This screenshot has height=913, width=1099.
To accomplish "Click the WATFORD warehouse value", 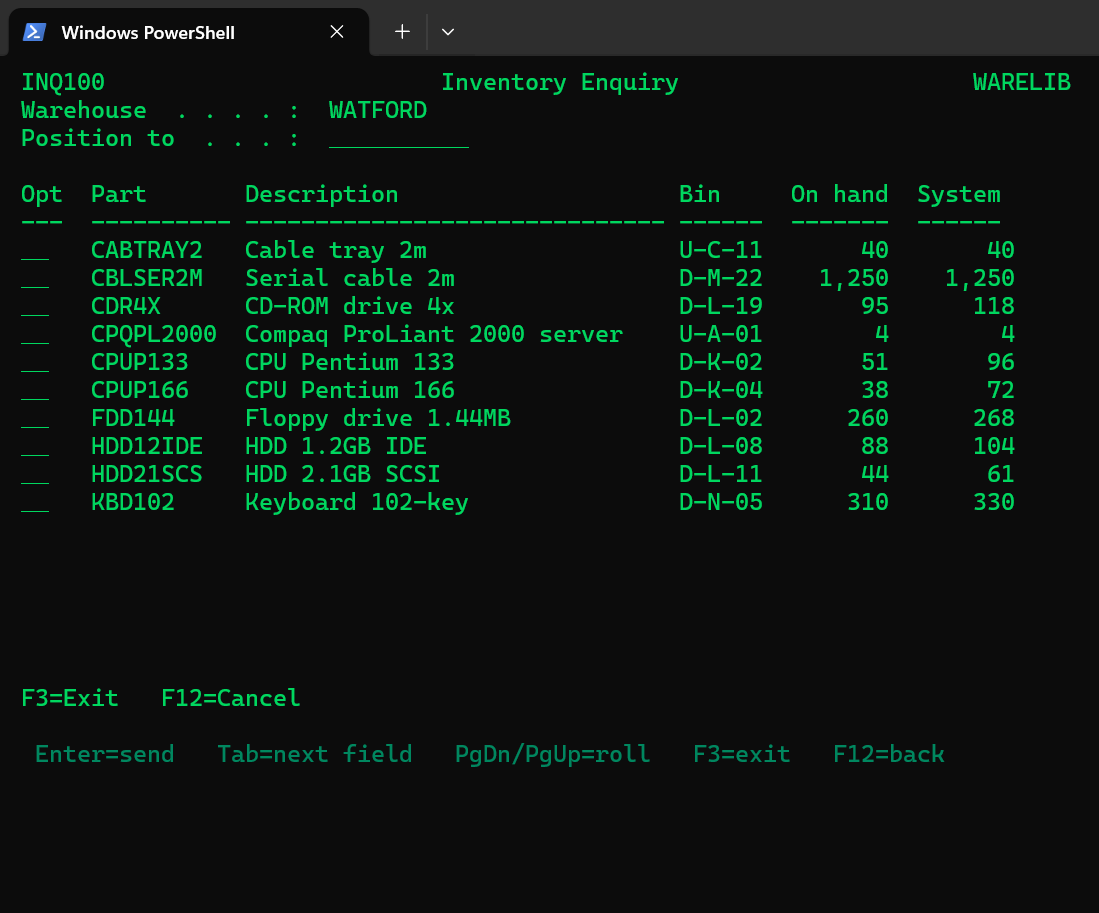I will pyautogui.click(x=378, y=110).
